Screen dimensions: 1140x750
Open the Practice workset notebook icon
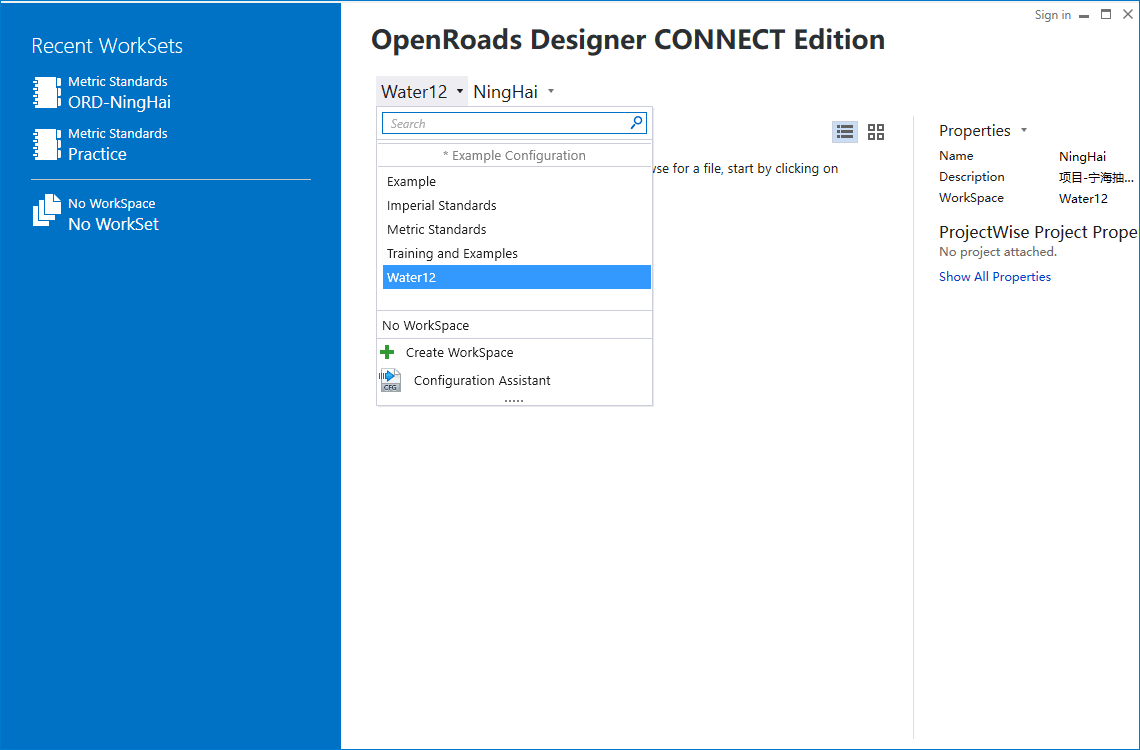click(x=47, y=145)
